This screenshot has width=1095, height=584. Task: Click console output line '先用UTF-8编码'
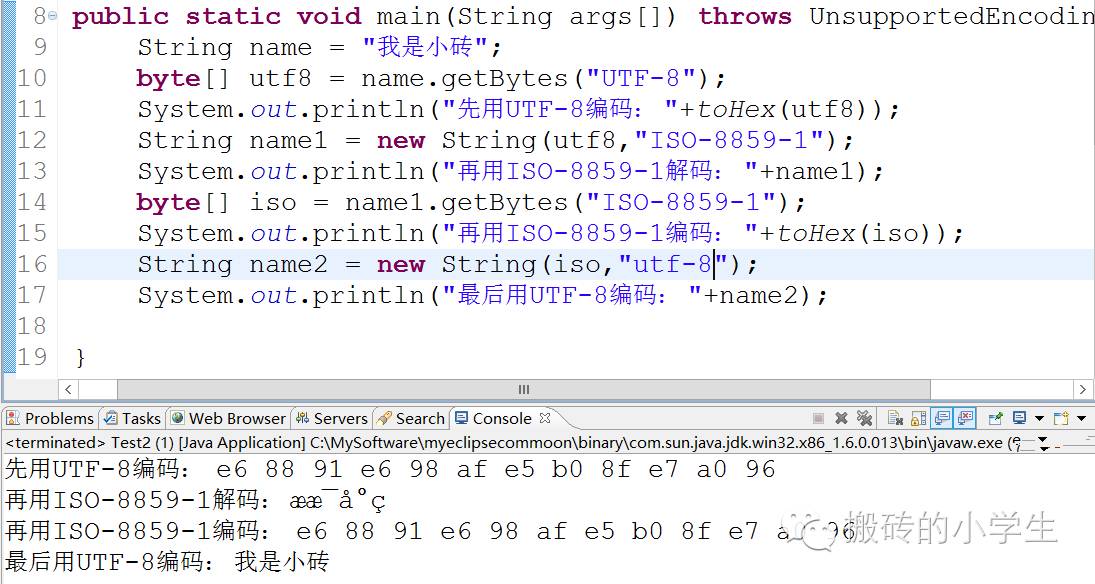click(x=390, y=469)
